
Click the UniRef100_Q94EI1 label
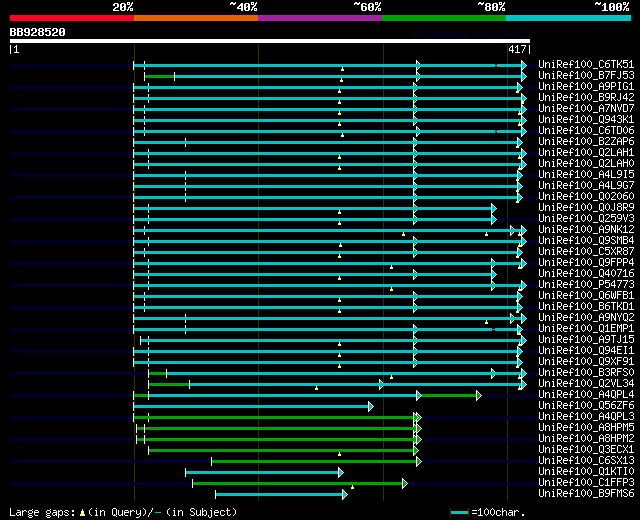click(586, 351)
